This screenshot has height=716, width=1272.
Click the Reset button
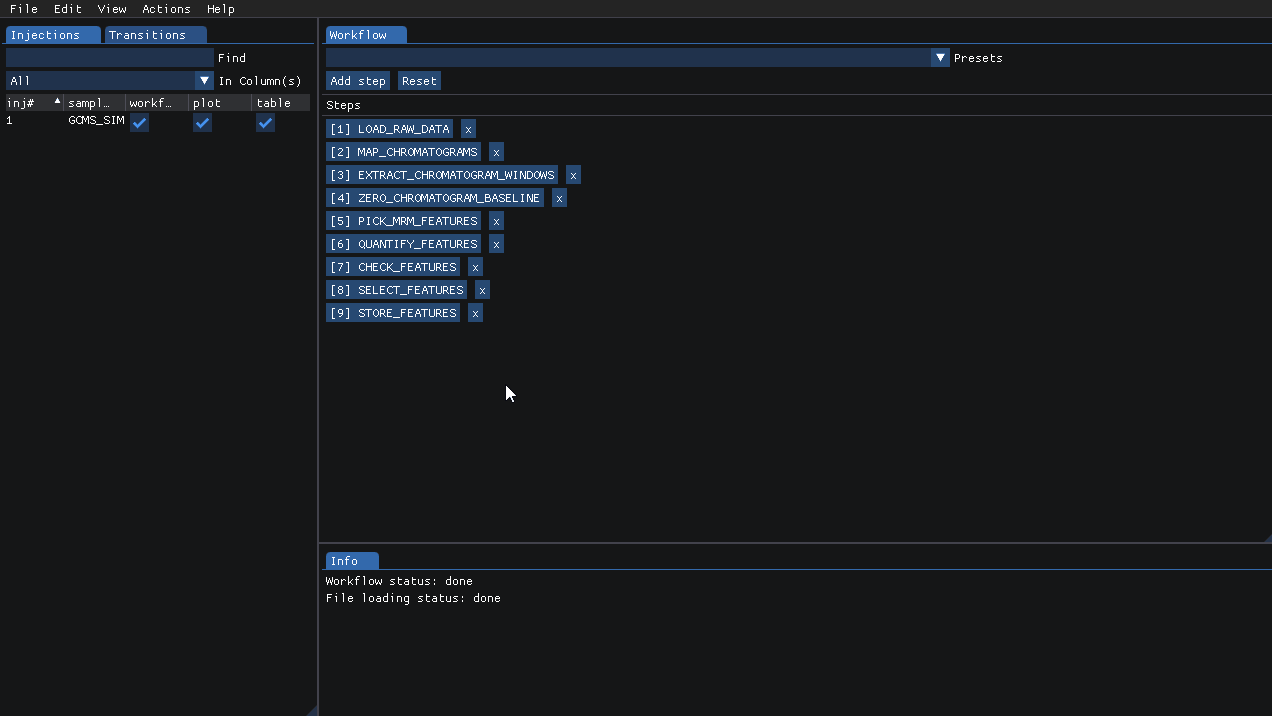(419, 81)
